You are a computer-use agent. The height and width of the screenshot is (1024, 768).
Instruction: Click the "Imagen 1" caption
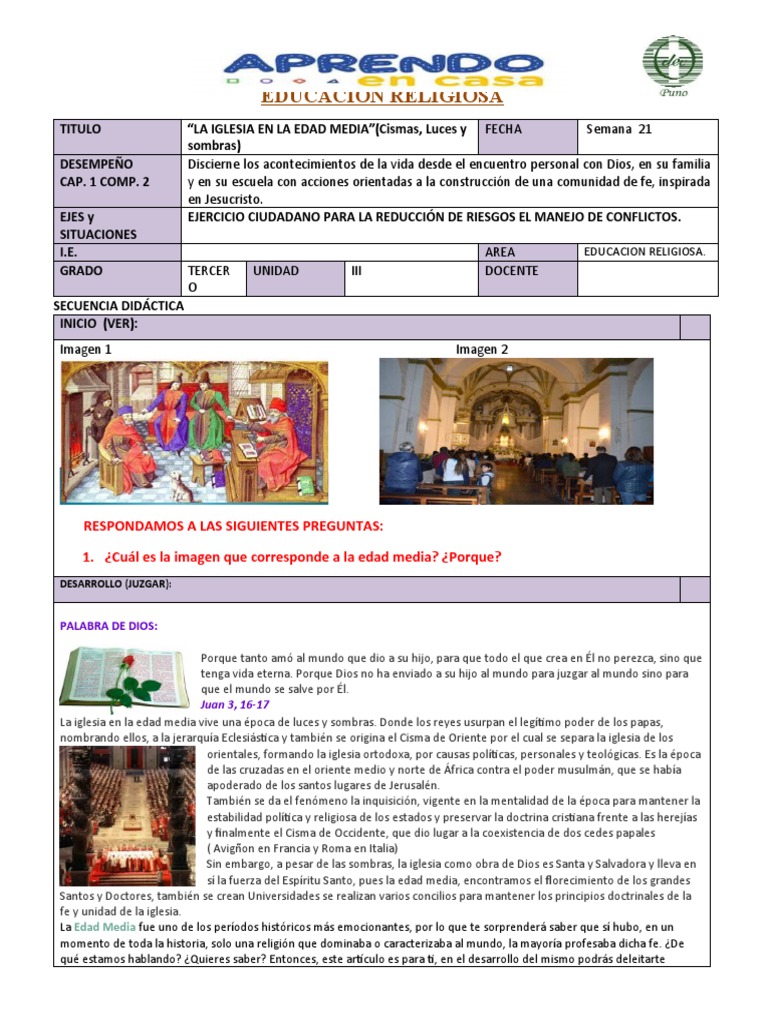tap(86, 349)
